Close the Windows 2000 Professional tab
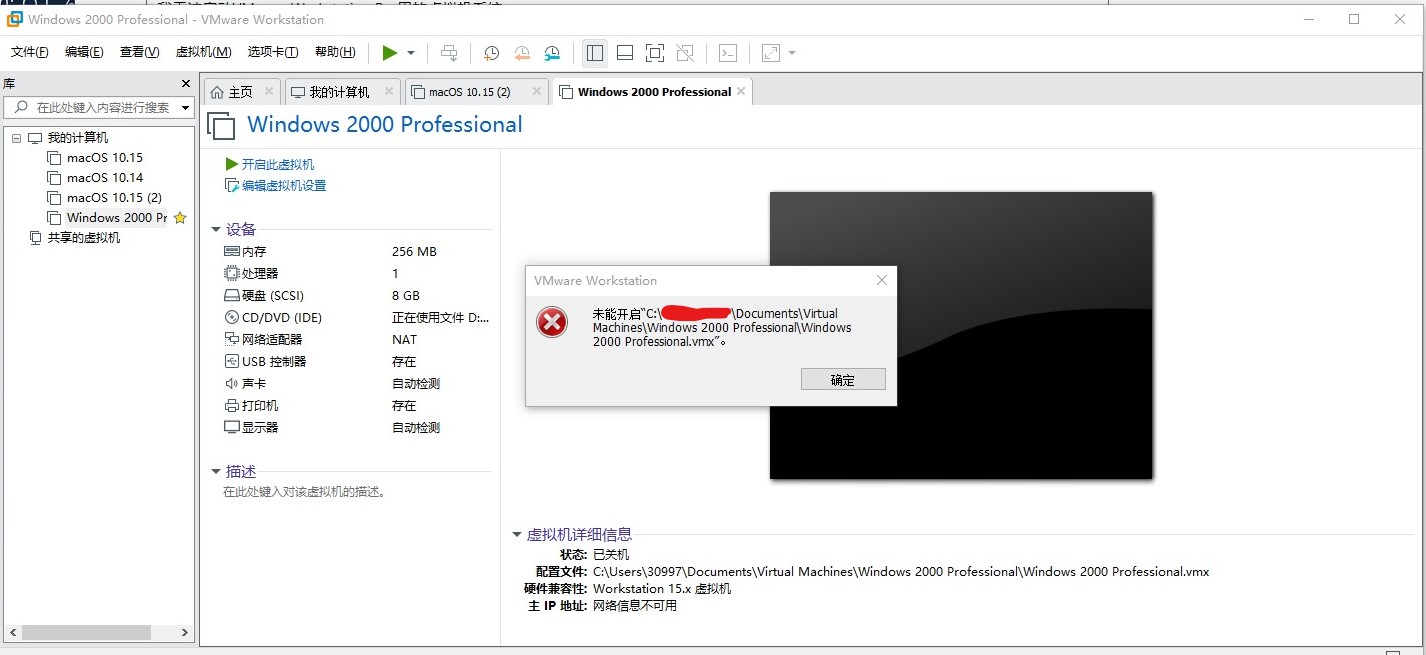This screenshot has width=1426, height=655. pos(741,91)
